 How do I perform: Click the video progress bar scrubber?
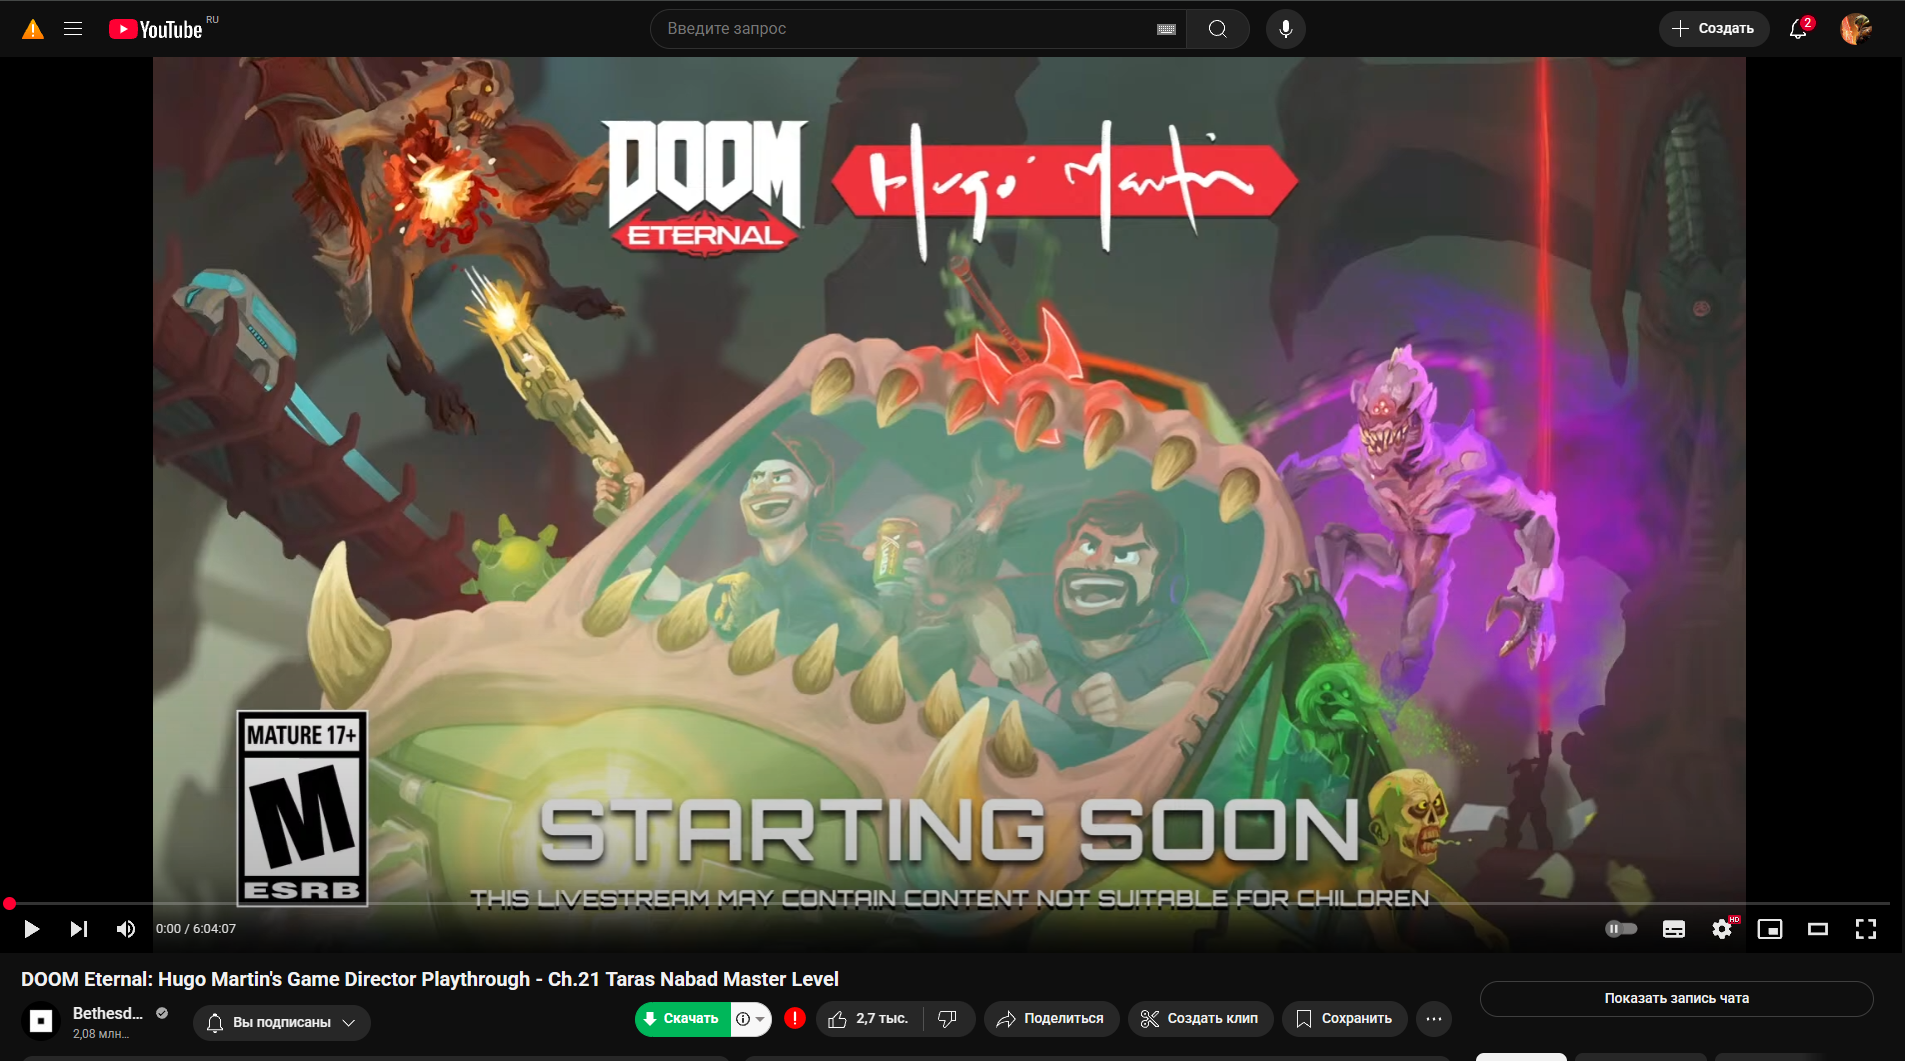pyautogui.click(x=10, y=904)
